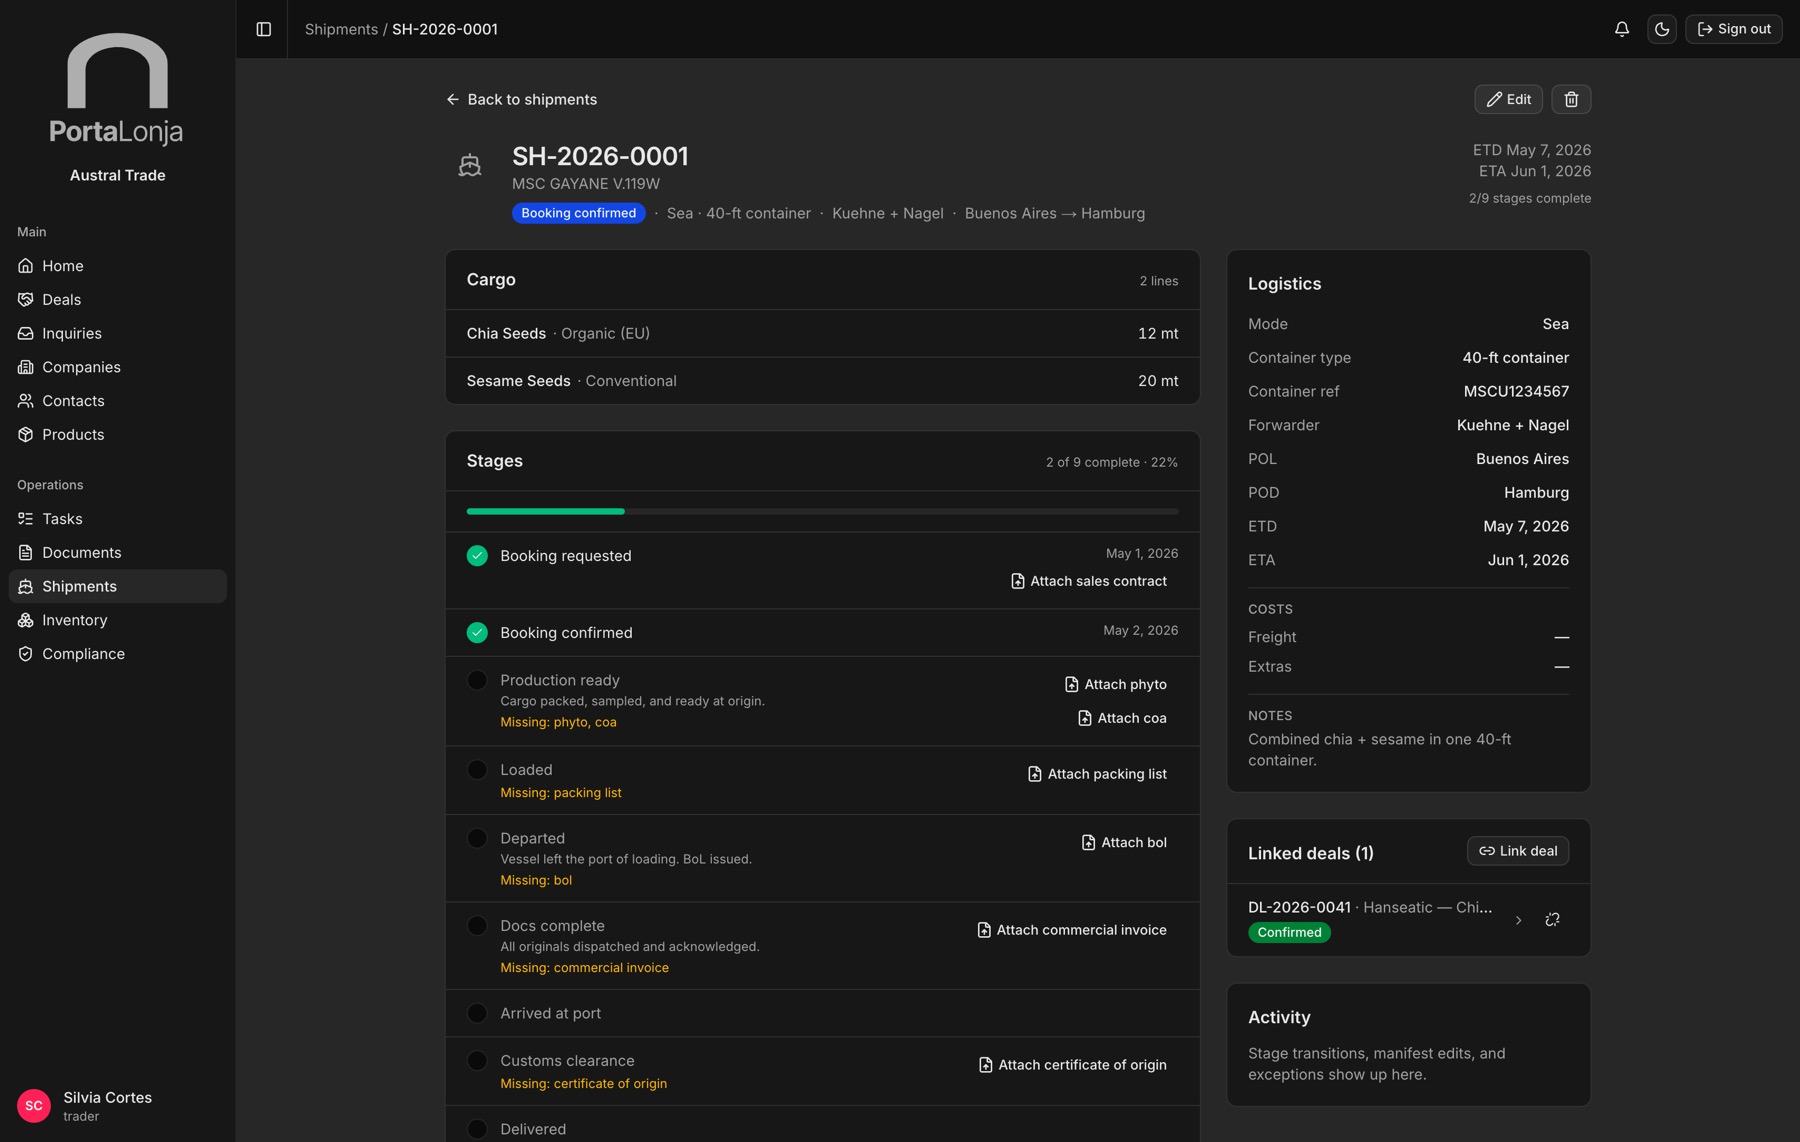Viewport: 1800px width, 1142px height.
Task: Click the Sign out button
Action: 1734,29
